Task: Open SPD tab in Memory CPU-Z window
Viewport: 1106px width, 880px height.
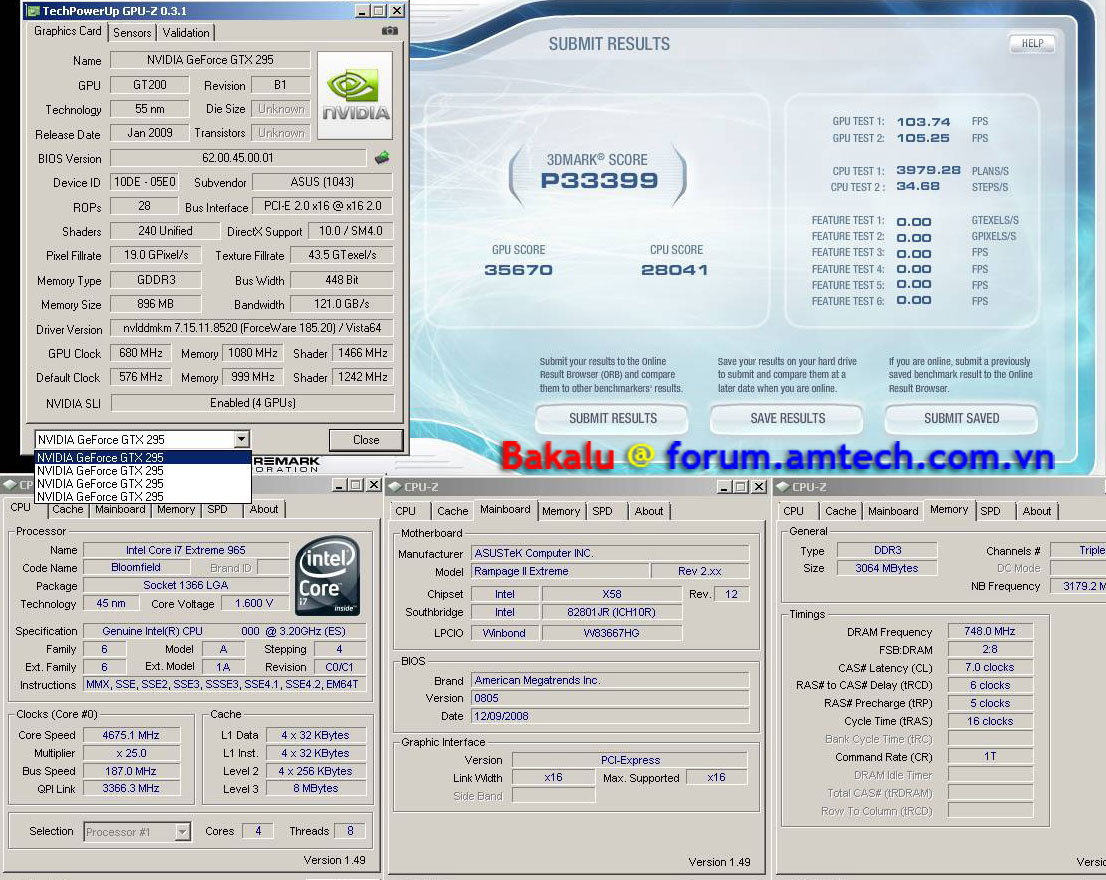Action: pos(990,511)
